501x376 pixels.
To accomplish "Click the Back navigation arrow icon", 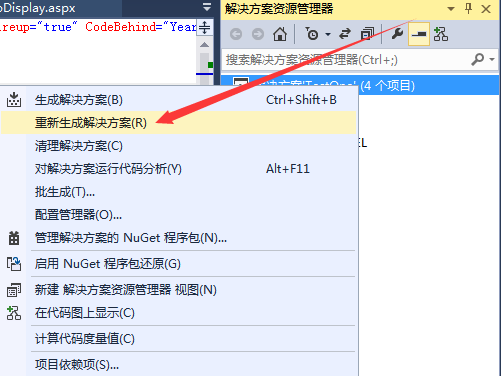I will (236, 34).
